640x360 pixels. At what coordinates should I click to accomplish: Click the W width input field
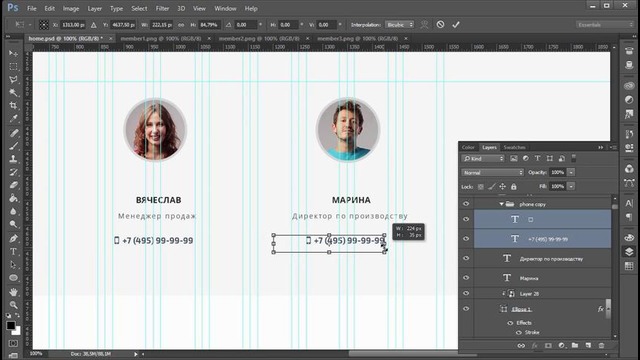[162, 24]
